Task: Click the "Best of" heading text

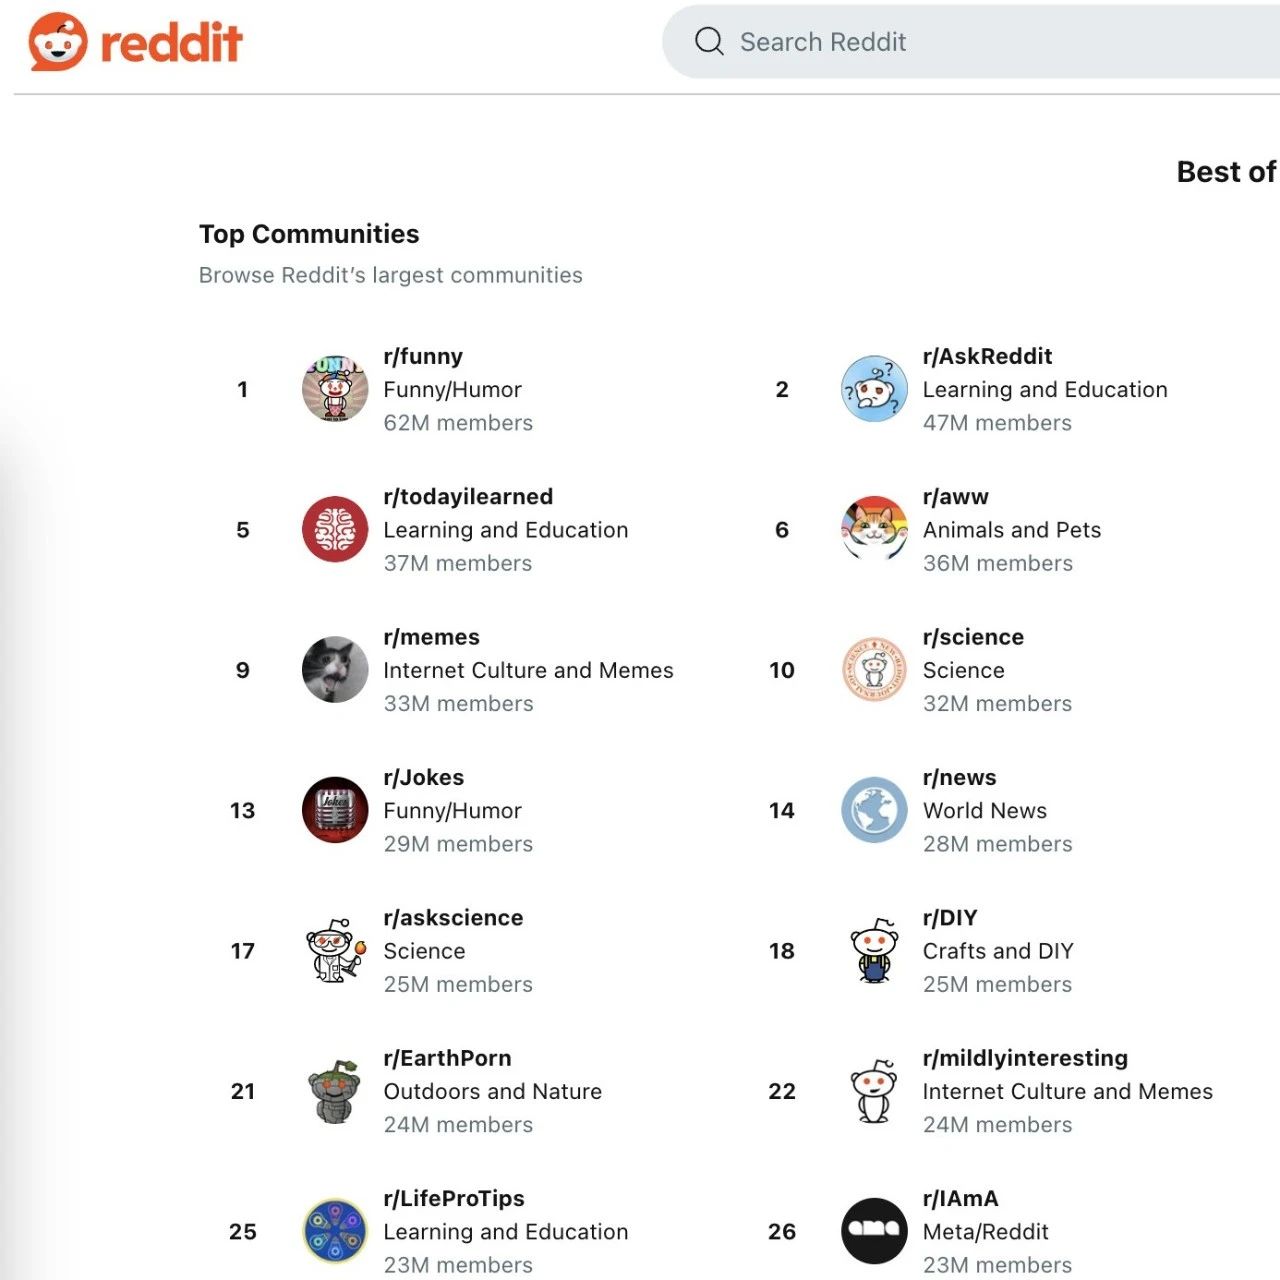Action: point(1226,172)
